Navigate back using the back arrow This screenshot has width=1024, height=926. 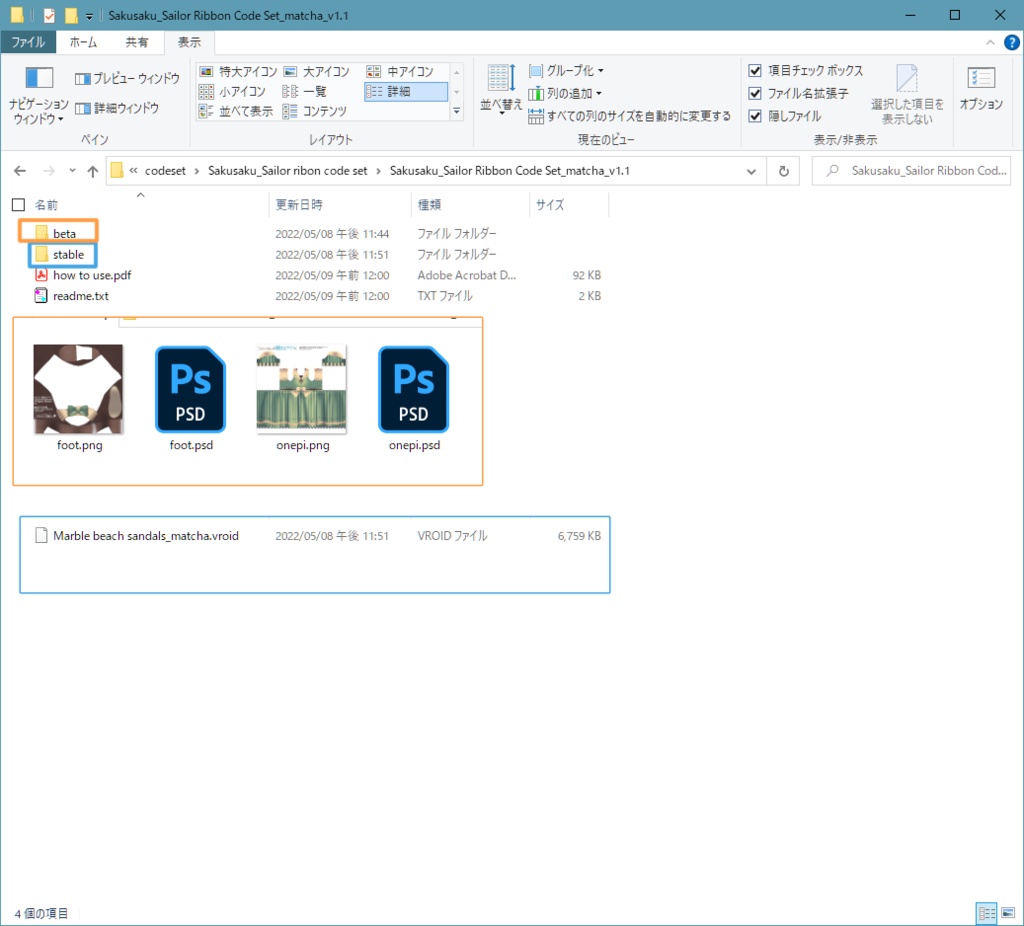pos(20,170)
